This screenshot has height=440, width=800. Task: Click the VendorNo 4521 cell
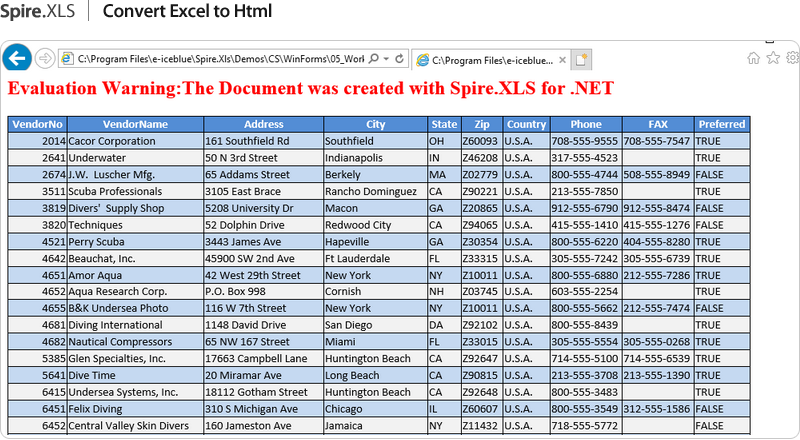(37, 241)
